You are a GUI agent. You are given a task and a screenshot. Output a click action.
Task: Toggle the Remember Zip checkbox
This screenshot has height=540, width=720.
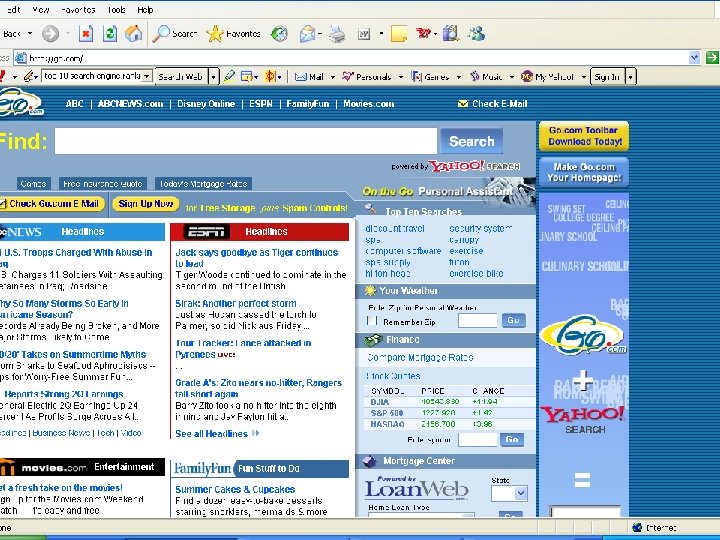(372, 321)
